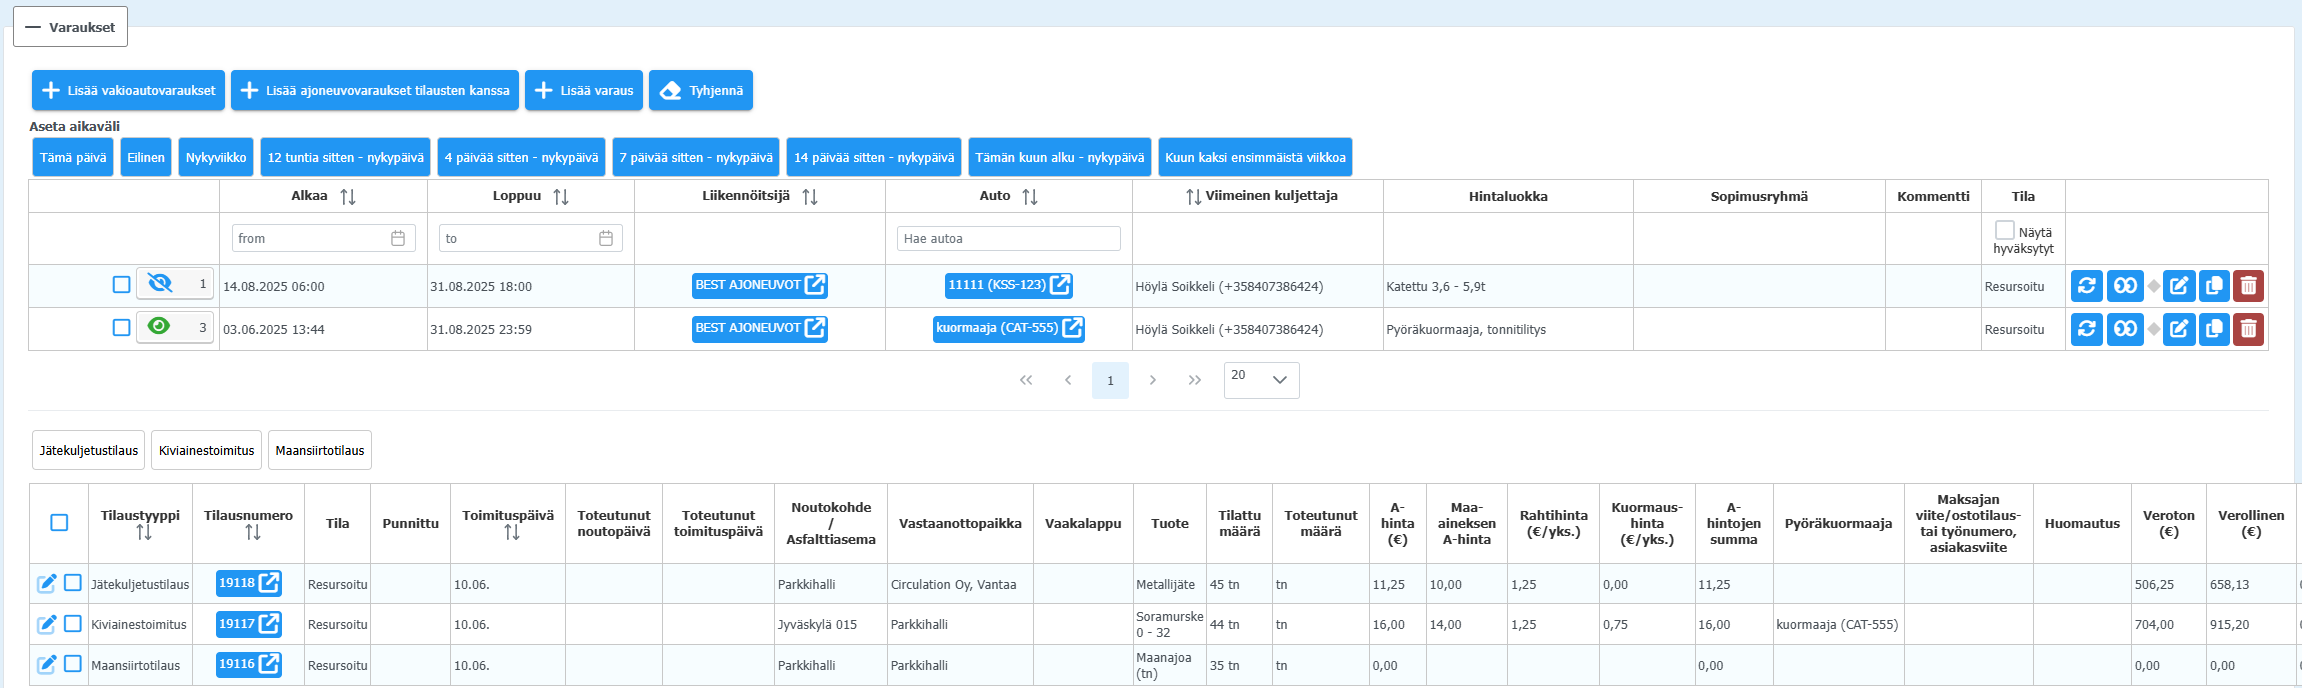Click pencil edit icon for order 19118
2302x688 pixels.
(46, 584)
